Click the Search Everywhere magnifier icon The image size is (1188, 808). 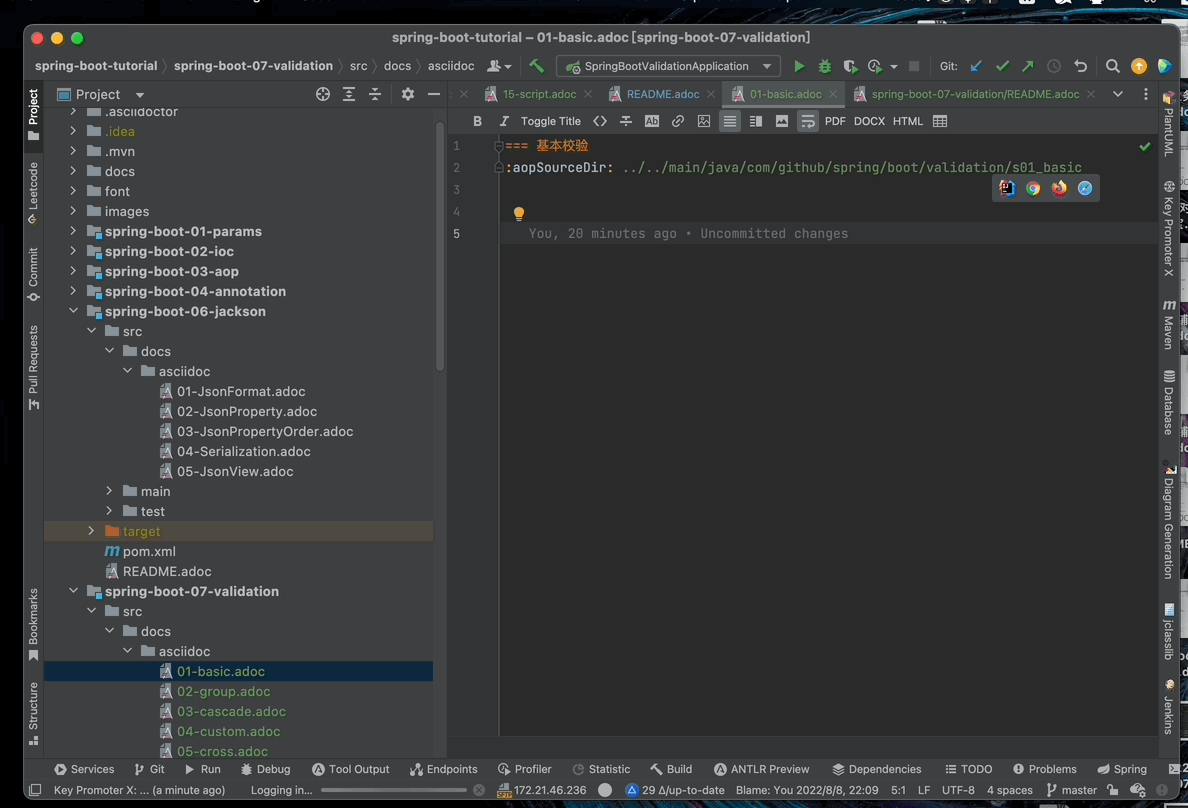(x=1112, y=67)
